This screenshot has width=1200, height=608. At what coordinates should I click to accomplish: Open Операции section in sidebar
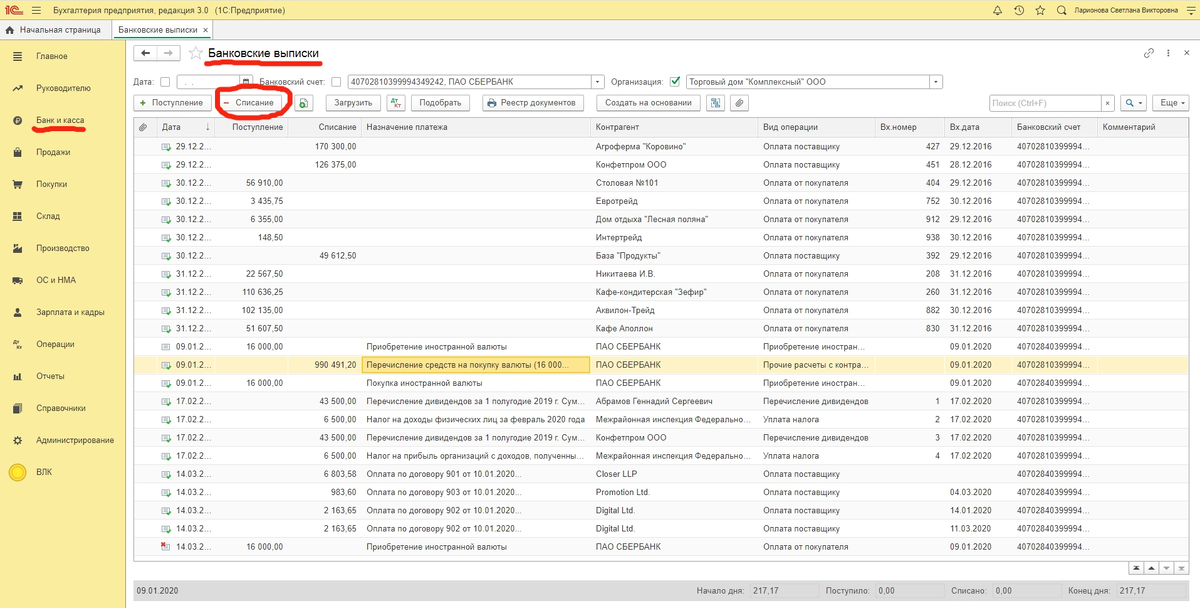click(63, 344)
